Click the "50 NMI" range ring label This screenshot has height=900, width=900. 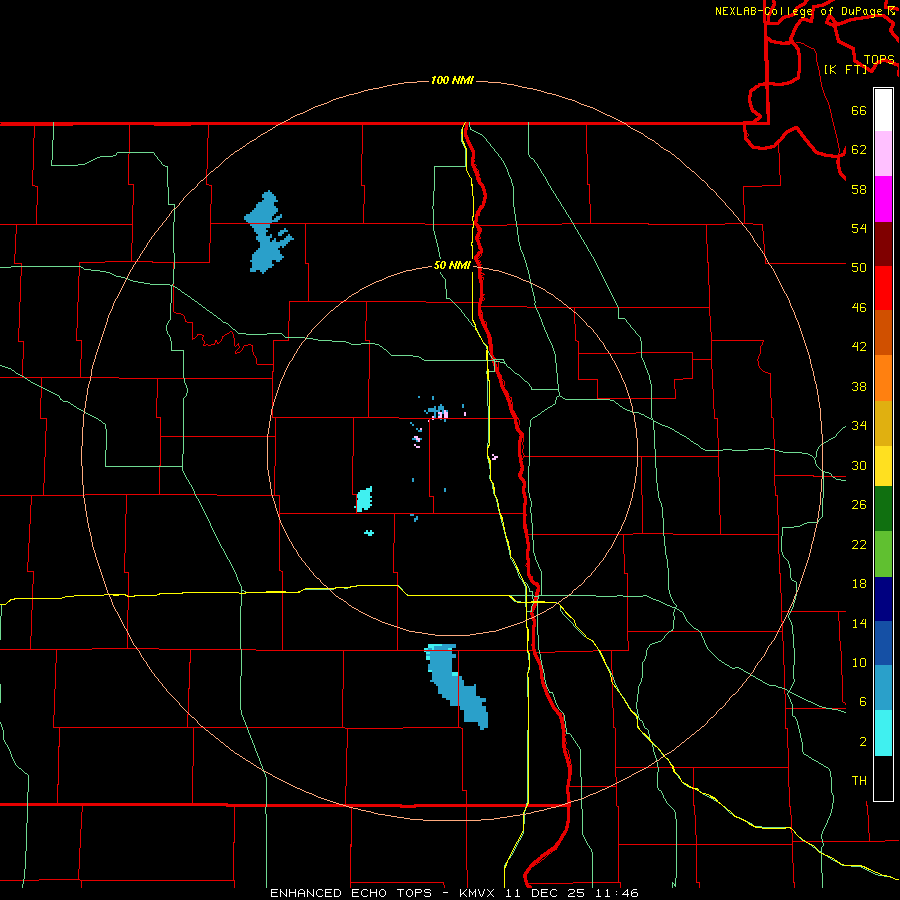click(x=452, y=265)
